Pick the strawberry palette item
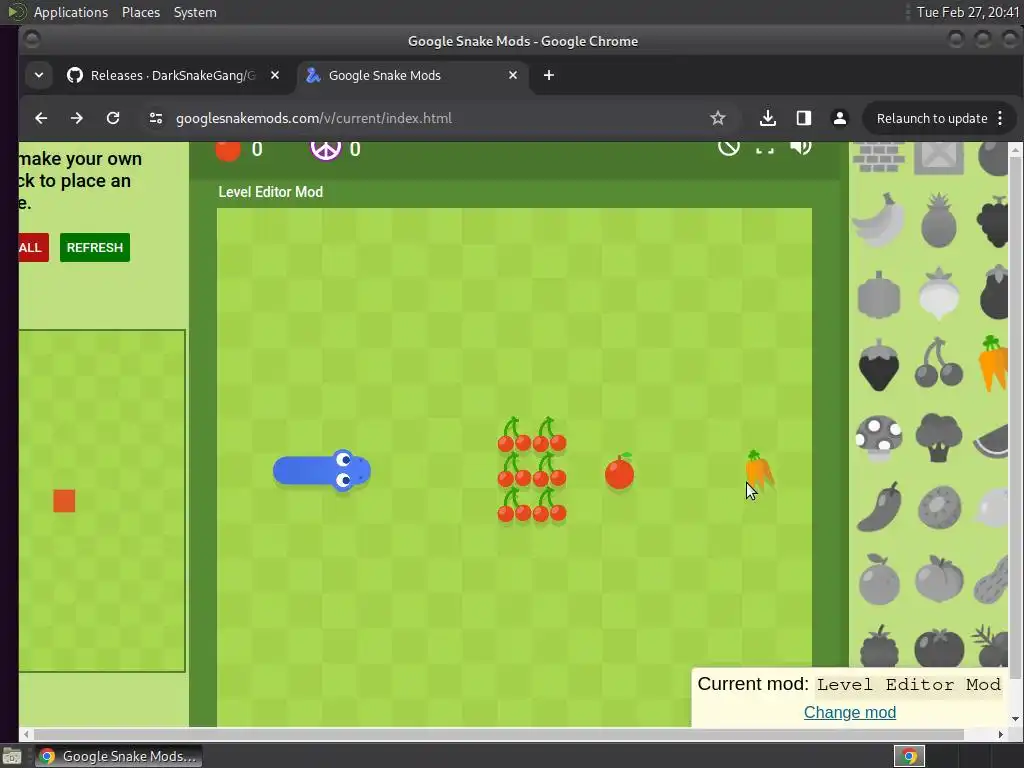The width and height of the screenshot is (1024, 768). [x=879, y=364]
